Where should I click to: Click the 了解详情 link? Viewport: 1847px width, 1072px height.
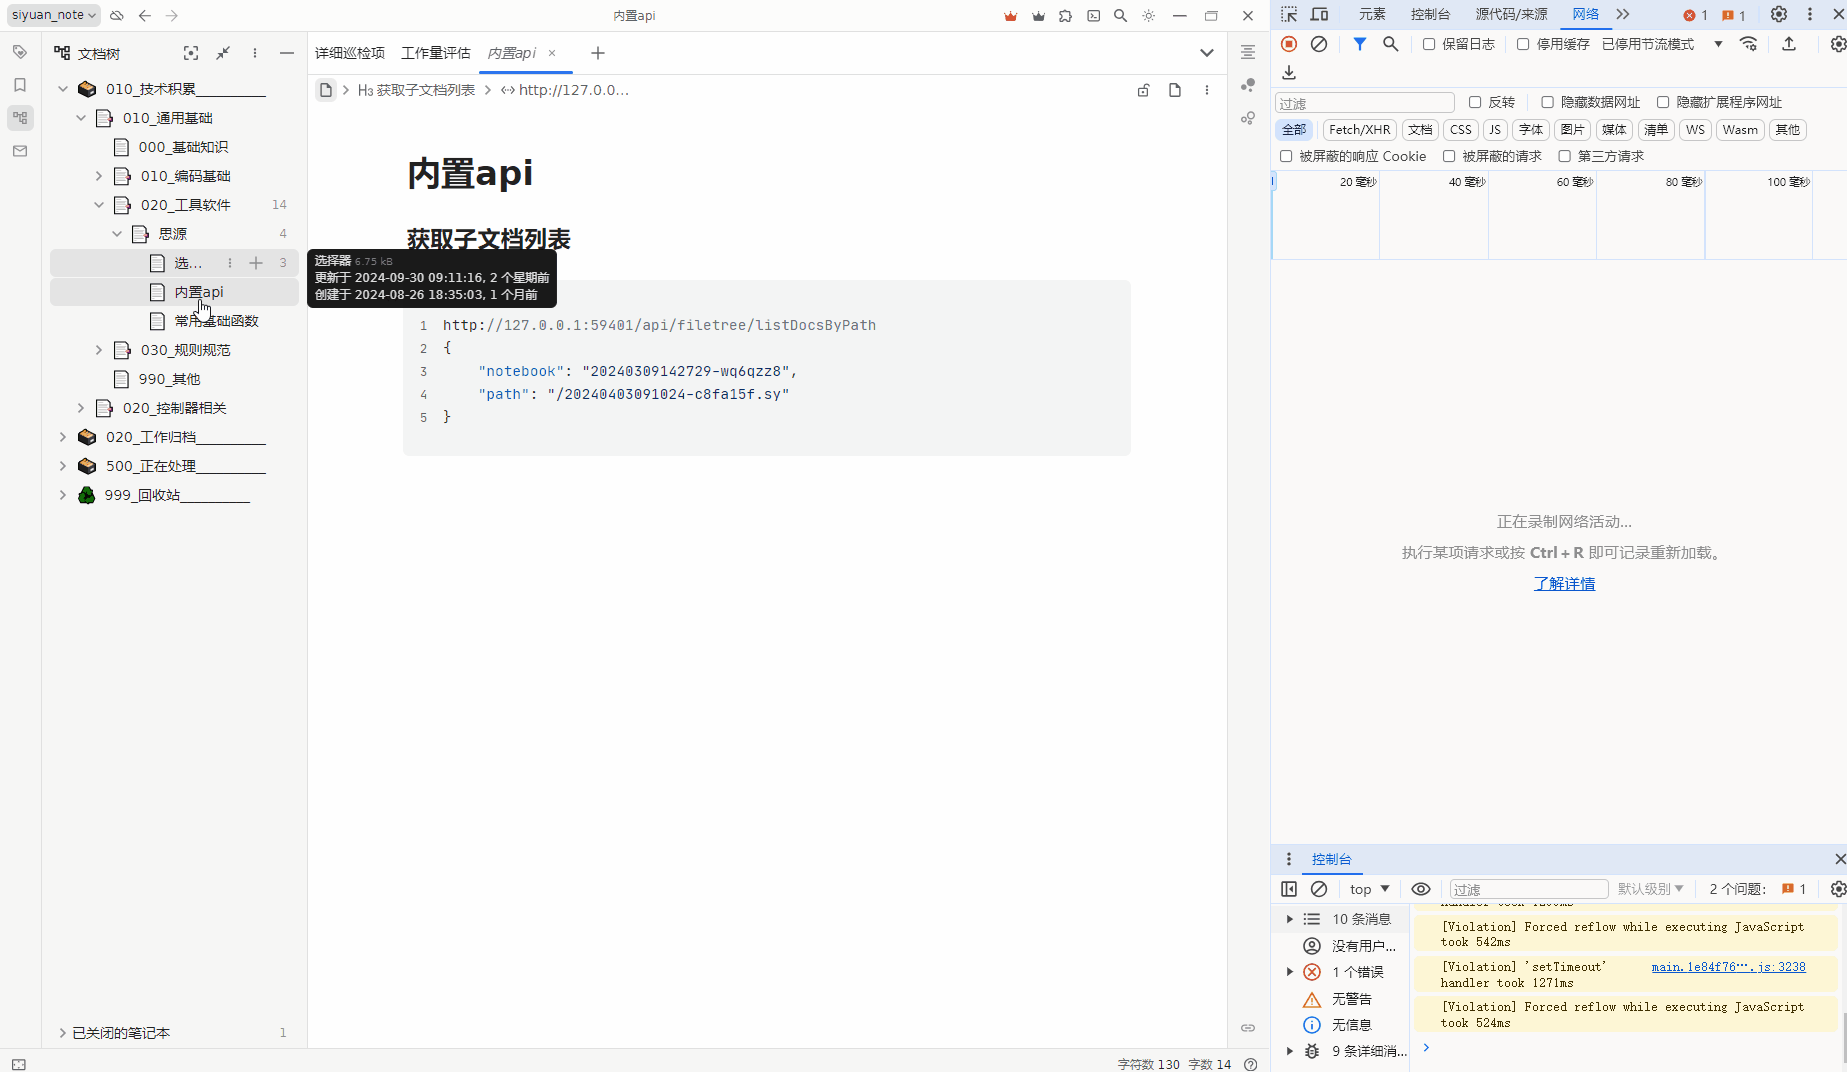click(x=1564, y=584)
